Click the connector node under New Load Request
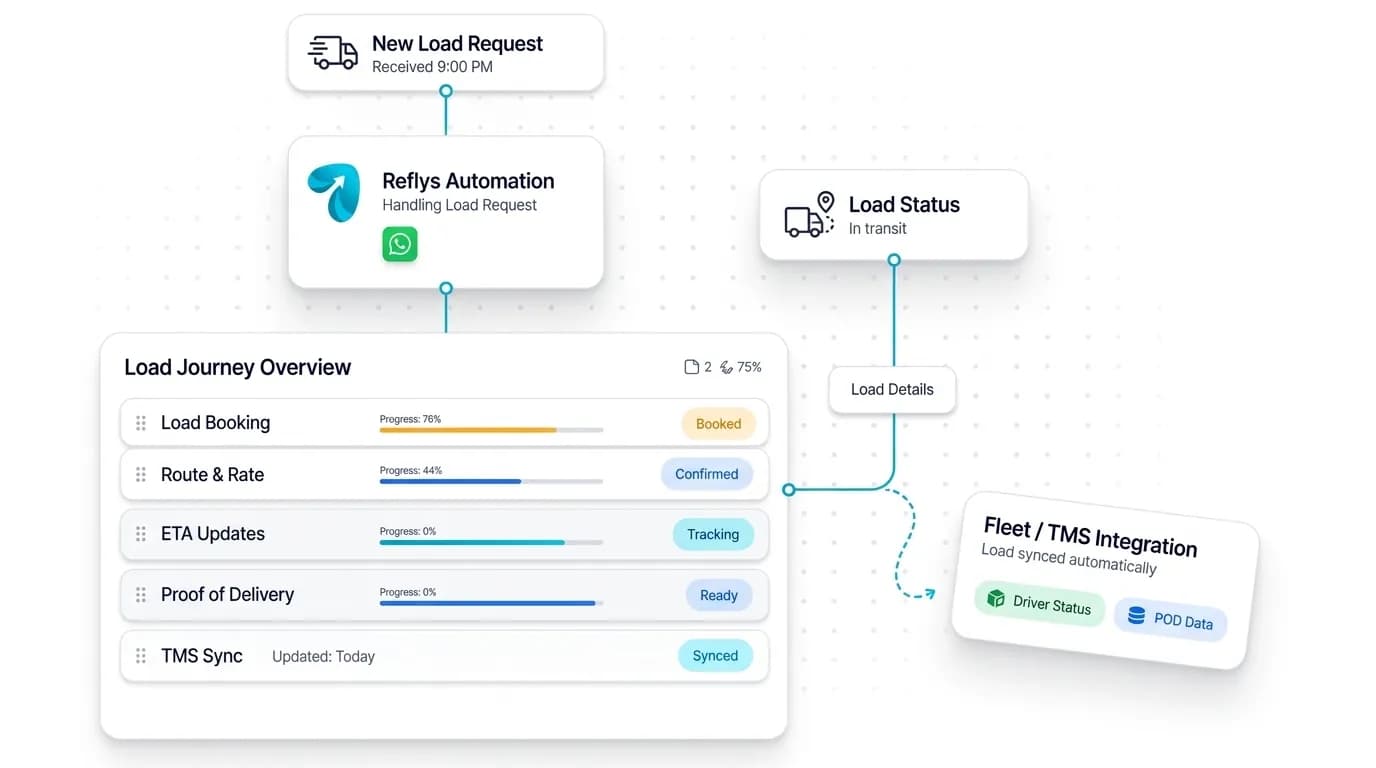 [446, 91]
